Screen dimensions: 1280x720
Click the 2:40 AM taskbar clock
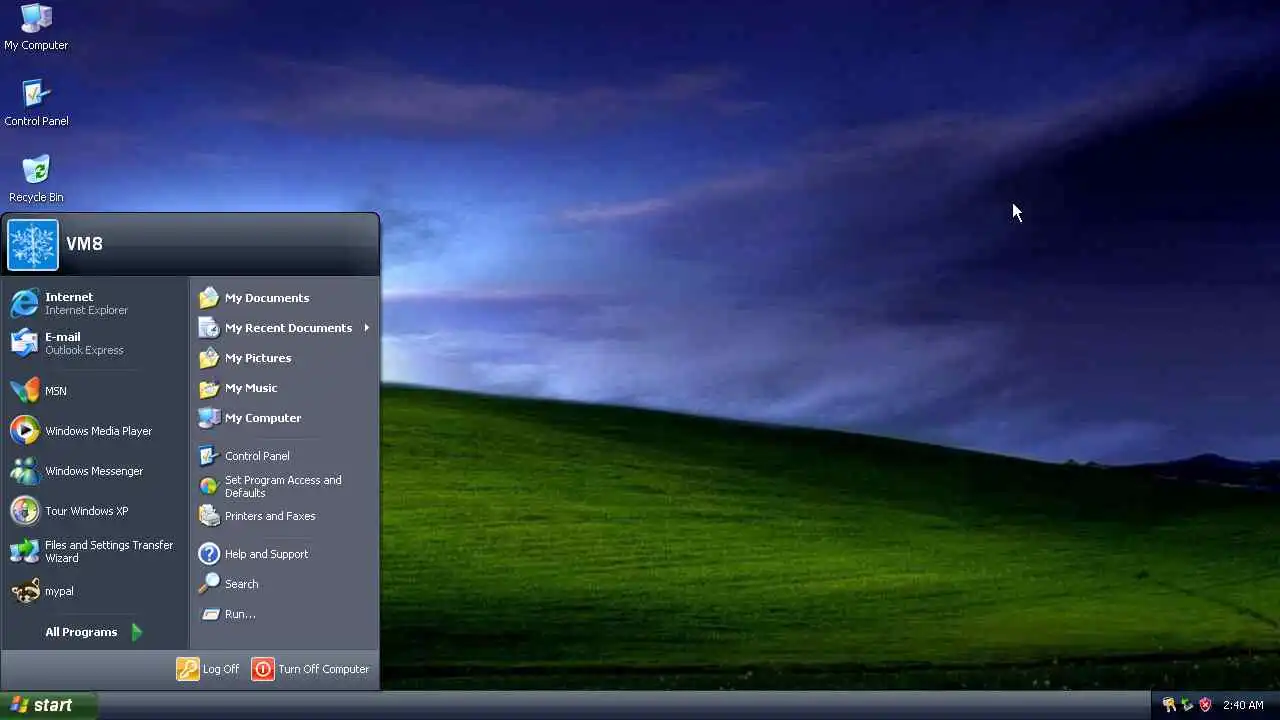[x=1243, y=705]
